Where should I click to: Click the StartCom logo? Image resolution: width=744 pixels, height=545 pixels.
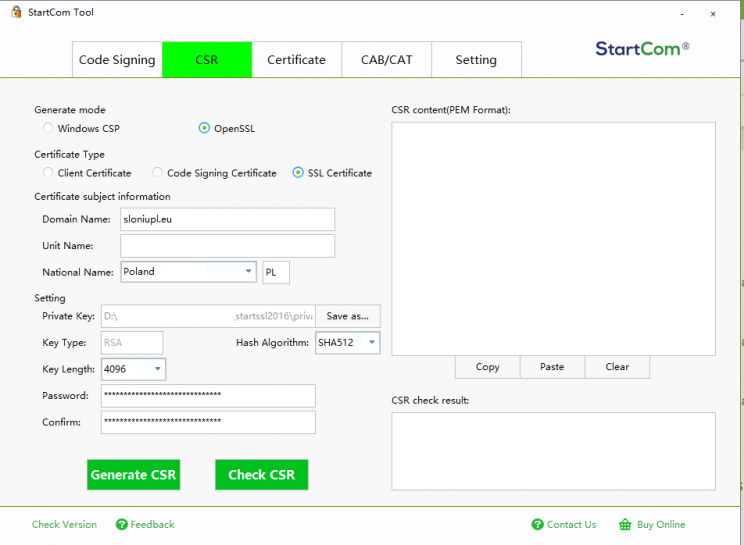[x=642, y=48]
